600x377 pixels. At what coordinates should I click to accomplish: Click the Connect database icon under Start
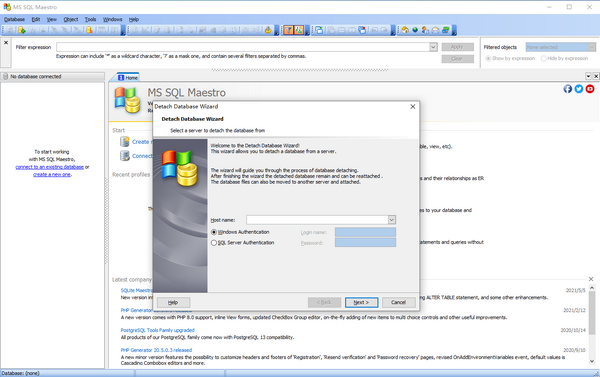click(125, 155)
